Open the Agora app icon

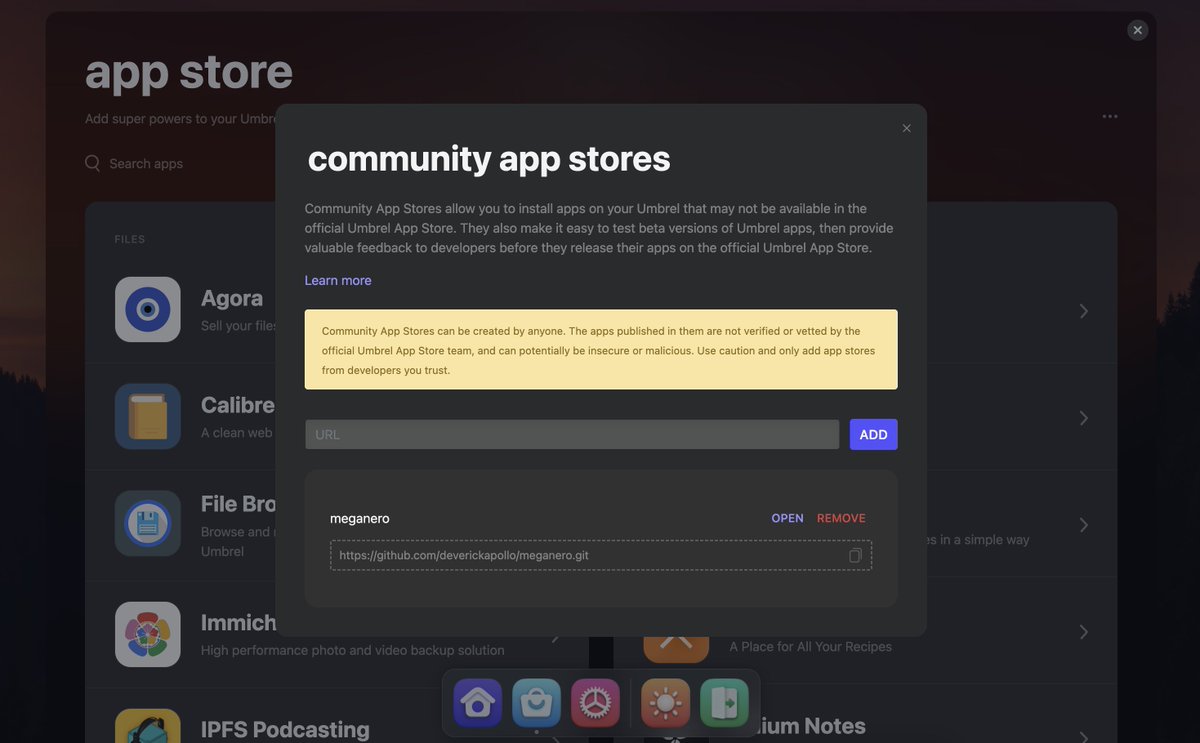148,311
